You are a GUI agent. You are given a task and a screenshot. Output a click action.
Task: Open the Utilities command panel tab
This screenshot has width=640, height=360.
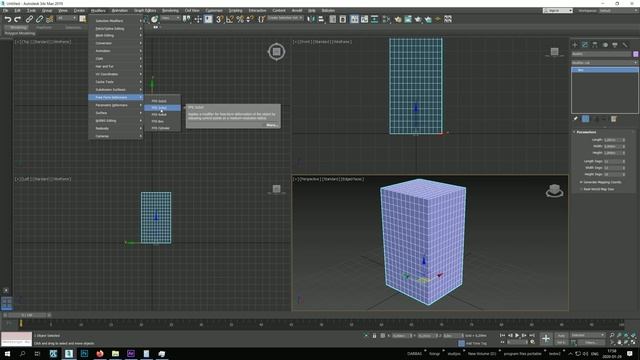point(625,44)
